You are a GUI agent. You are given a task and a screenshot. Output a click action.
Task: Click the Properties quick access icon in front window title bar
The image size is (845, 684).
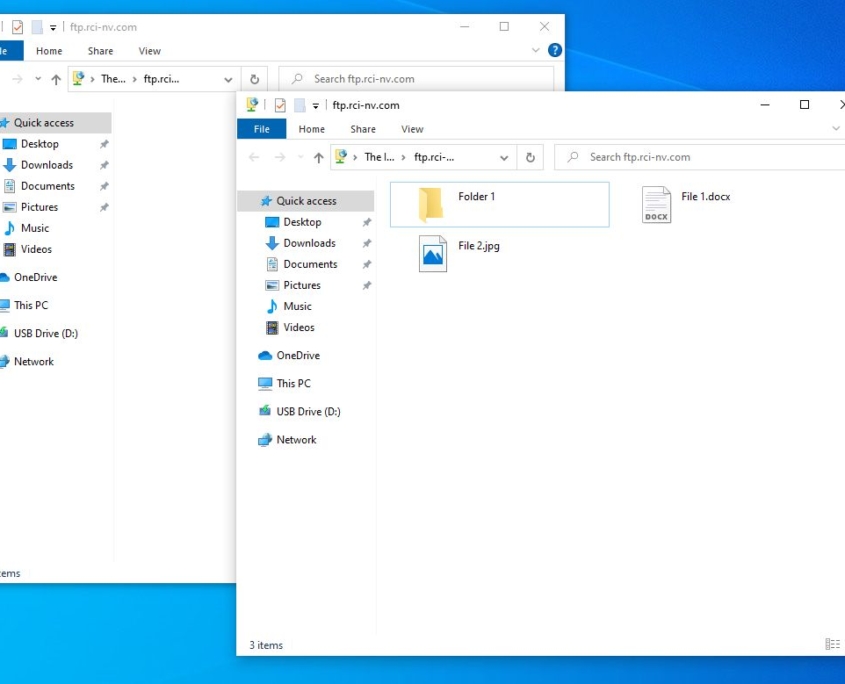(280, 105)
